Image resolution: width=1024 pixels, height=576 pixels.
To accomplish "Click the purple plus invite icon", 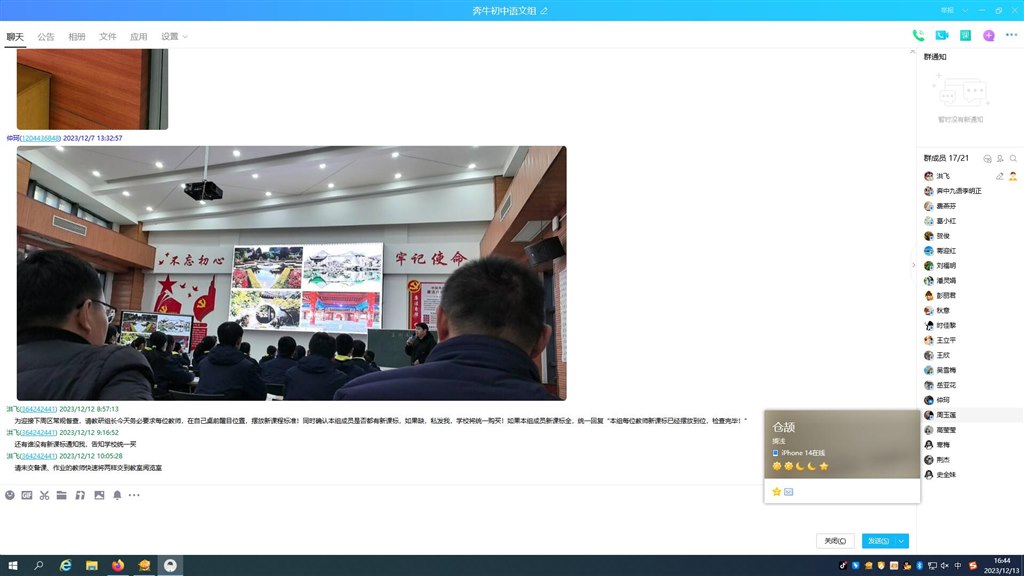I will point(989,36).
